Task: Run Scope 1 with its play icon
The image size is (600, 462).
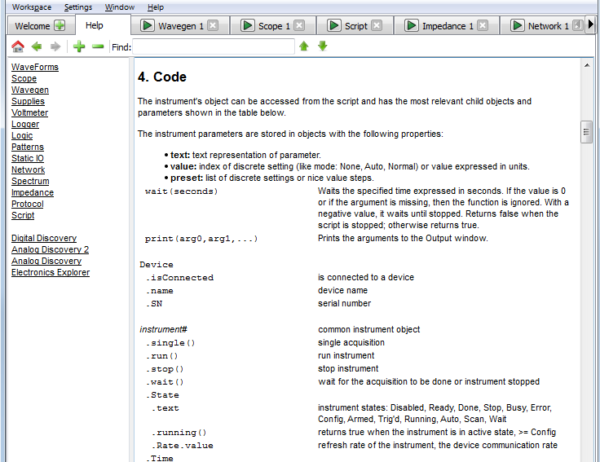Action: pyautogui.click(x=247, y=26)
